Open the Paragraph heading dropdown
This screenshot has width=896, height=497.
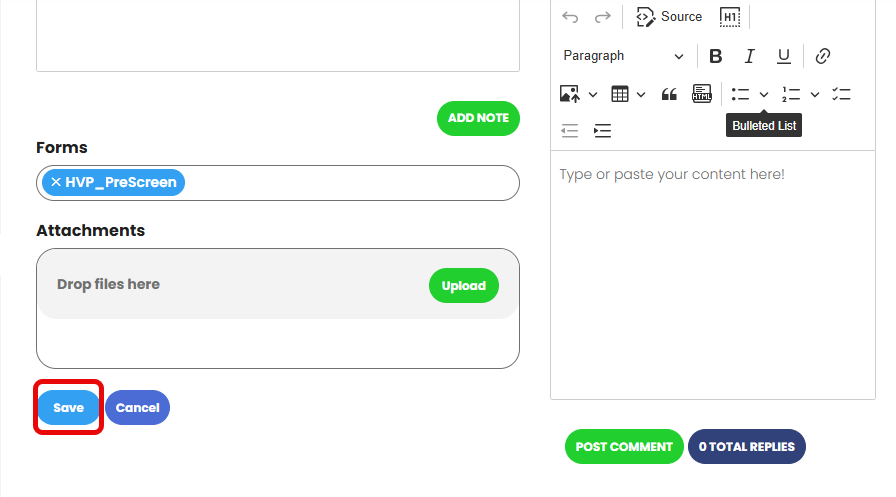tap(623, 56)
